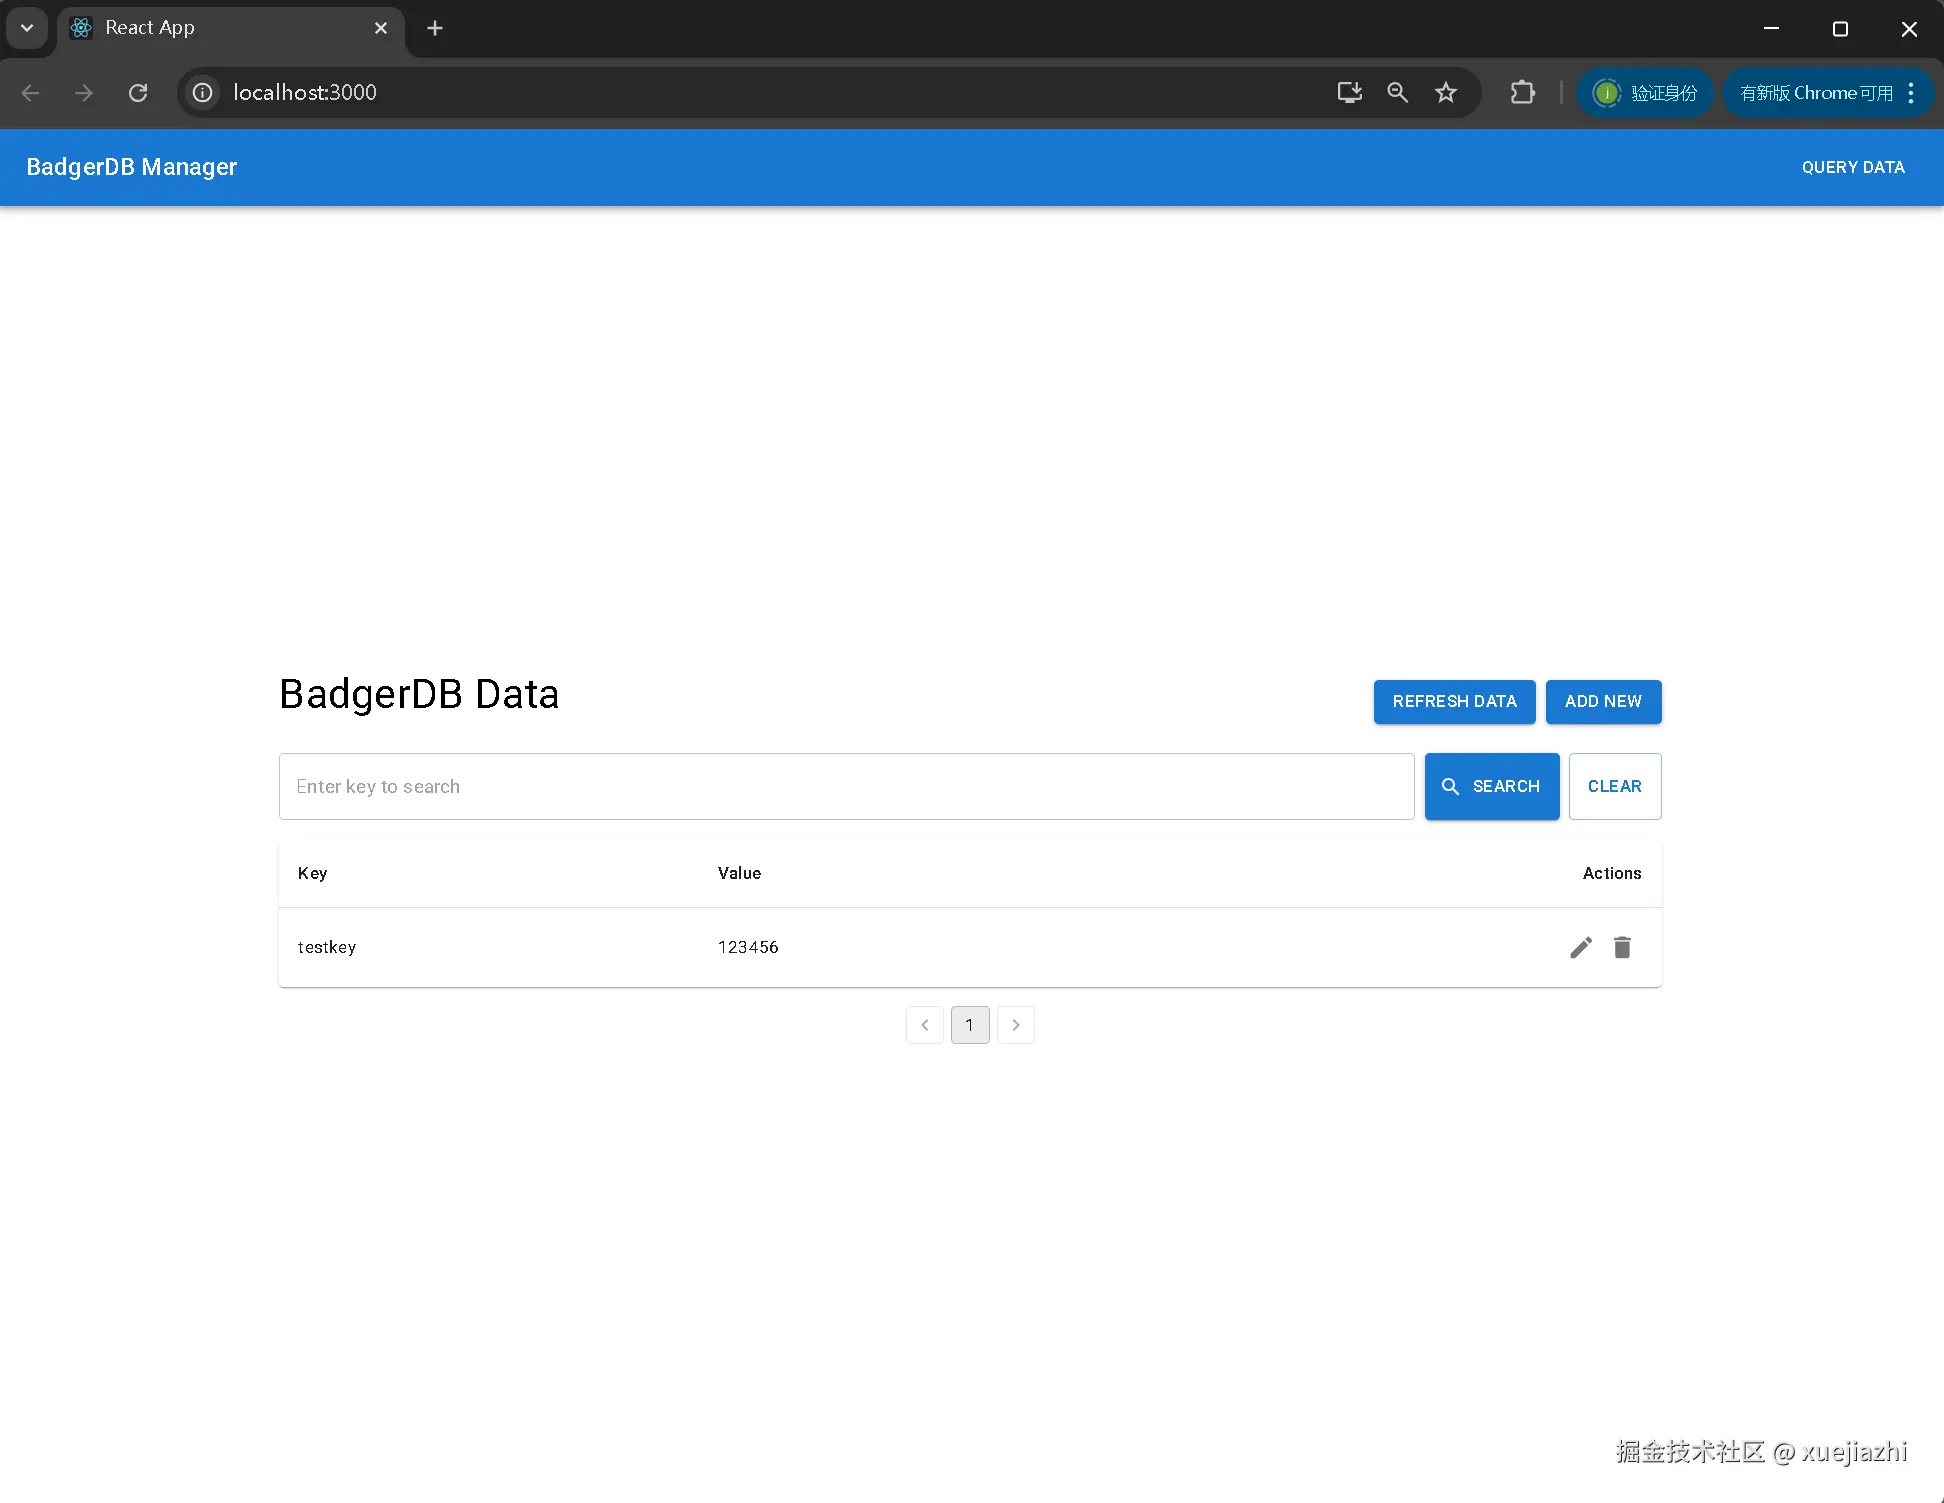Click the ADD NEW button

(x=1603, y=702)
